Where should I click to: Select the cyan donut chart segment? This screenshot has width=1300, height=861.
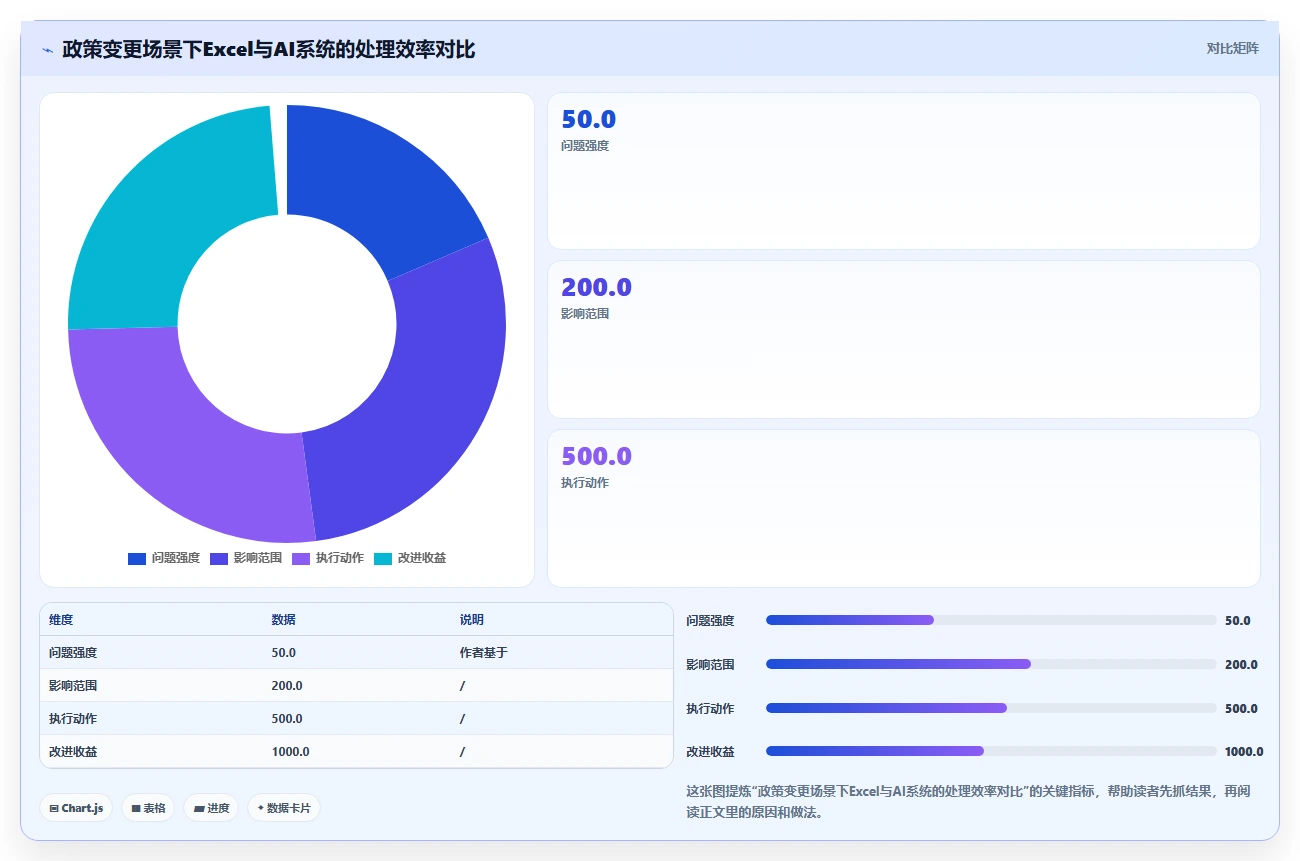tap(165, 220)
